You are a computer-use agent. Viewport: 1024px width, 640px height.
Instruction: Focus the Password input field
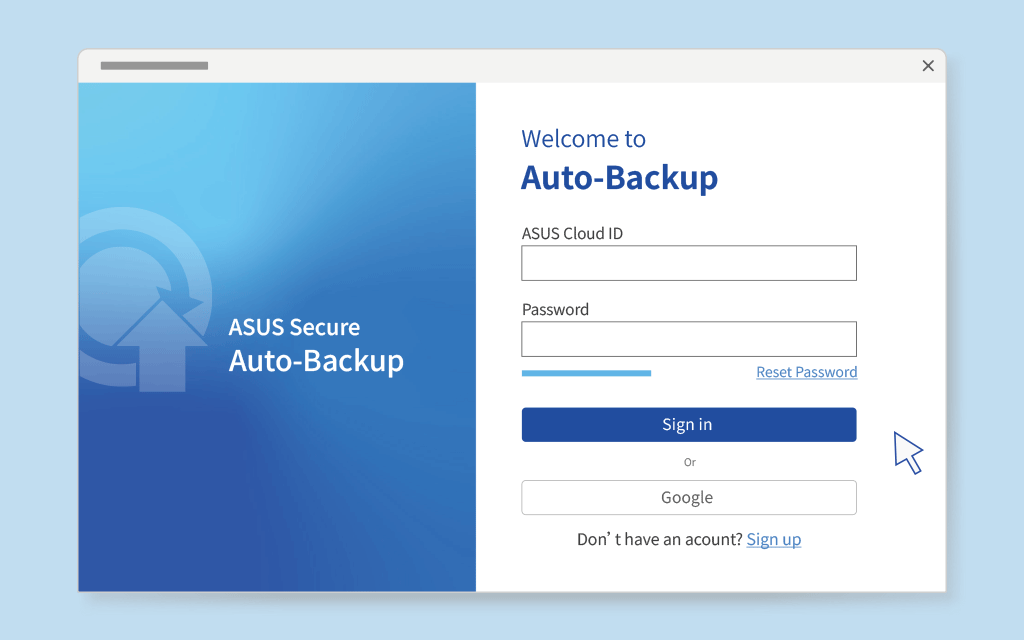[689, 339]
